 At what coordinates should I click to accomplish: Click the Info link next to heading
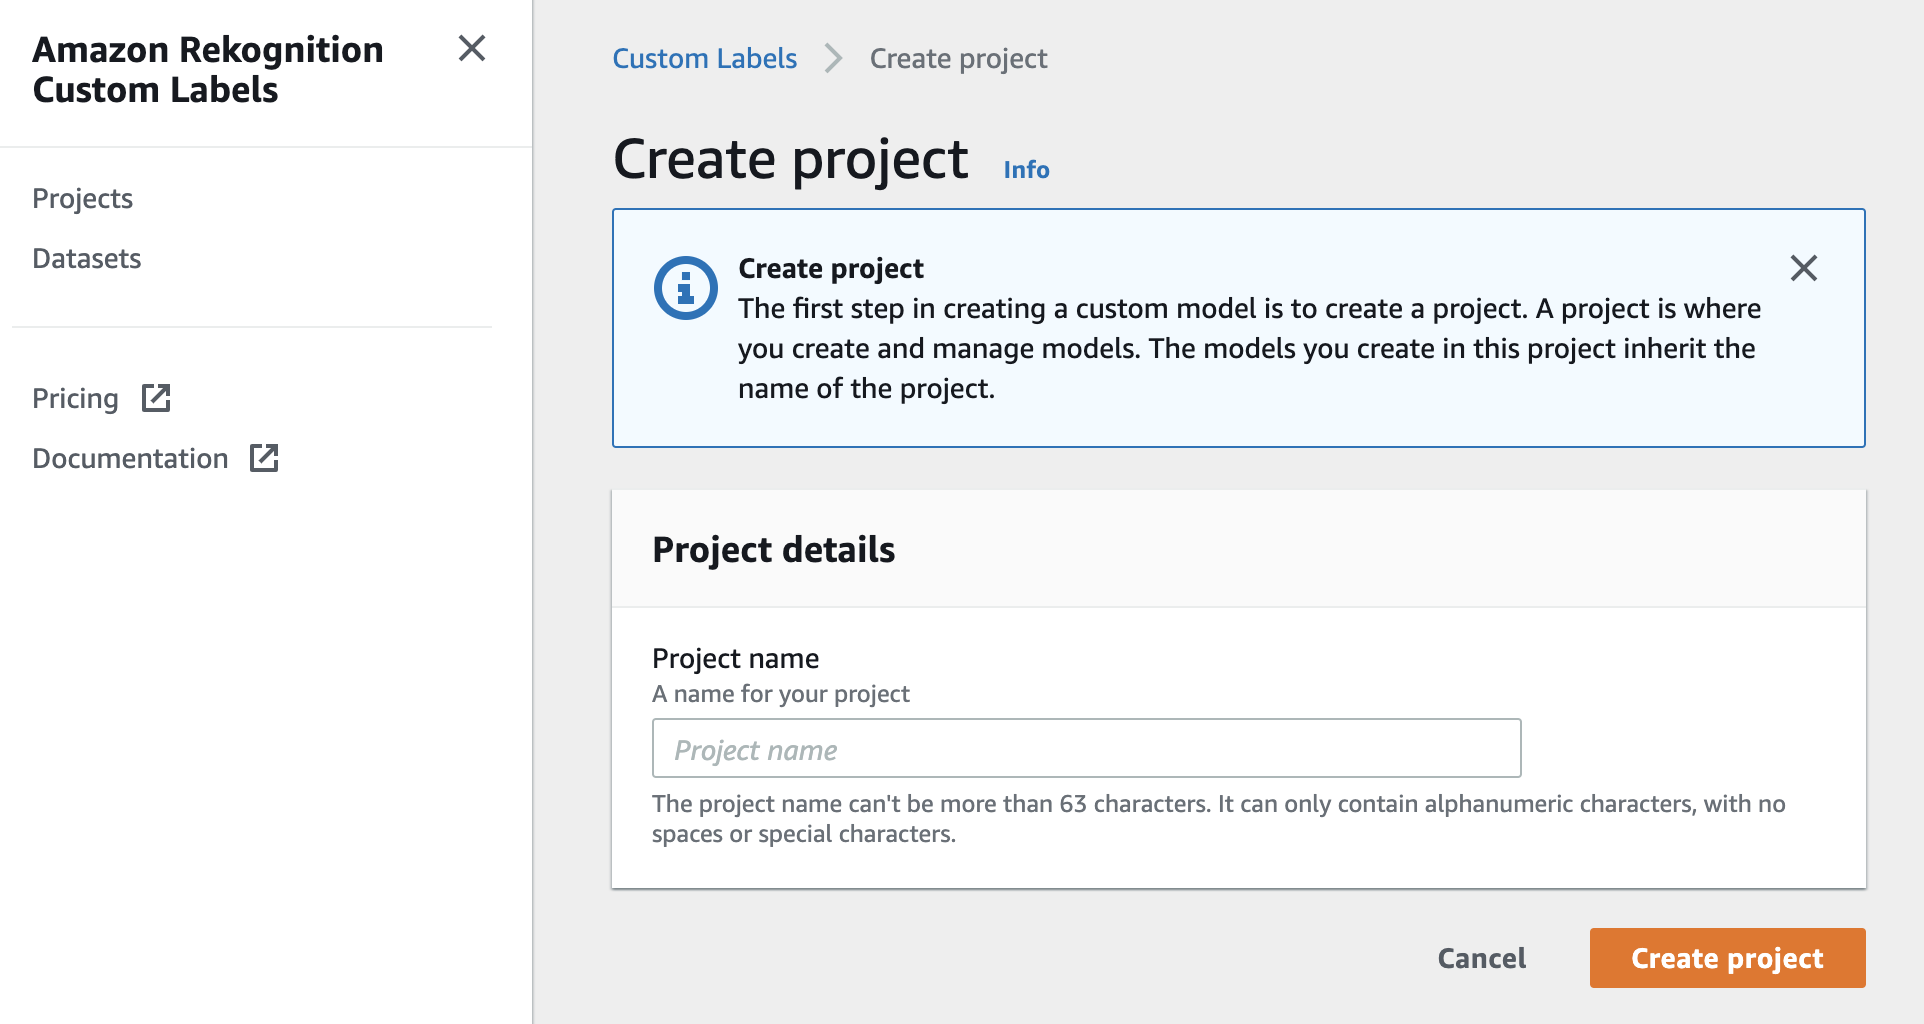coord(1026,170)
